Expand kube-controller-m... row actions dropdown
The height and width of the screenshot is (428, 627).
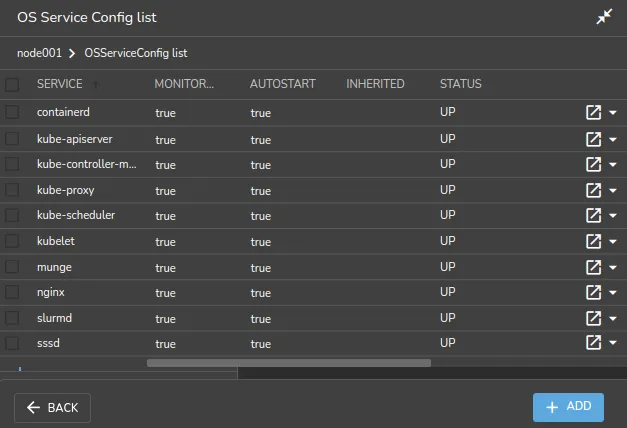click(x=613, y=164)
